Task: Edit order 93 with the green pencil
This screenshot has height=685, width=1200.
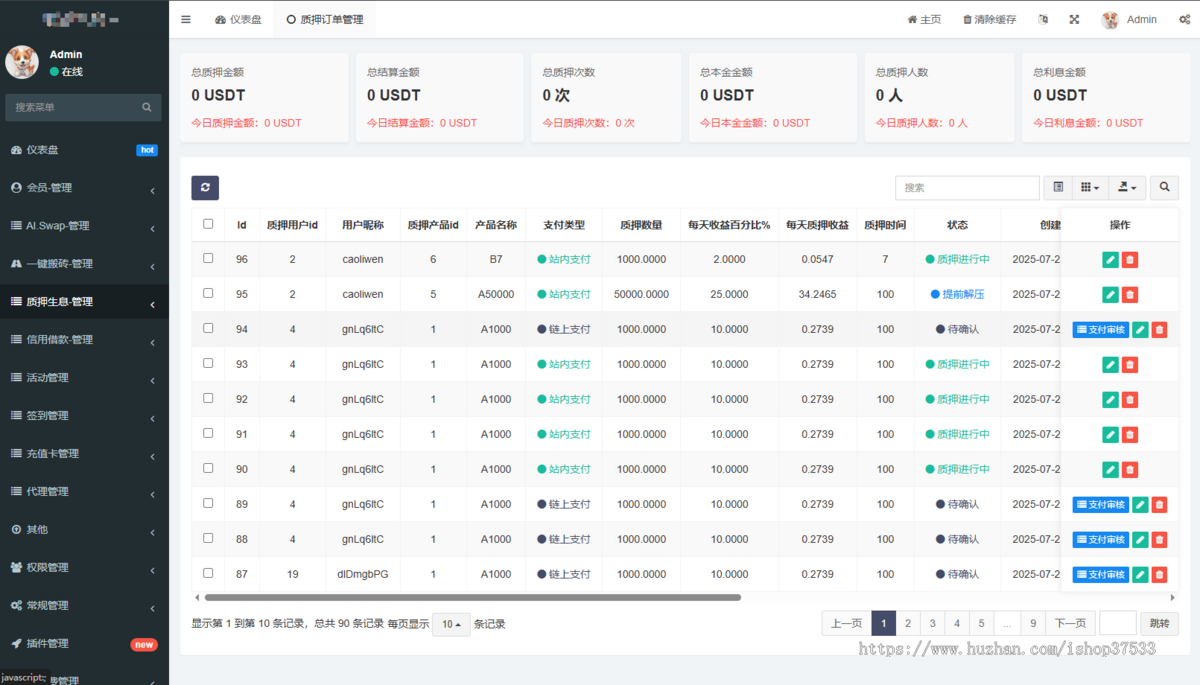Action: click(1110, 365)
